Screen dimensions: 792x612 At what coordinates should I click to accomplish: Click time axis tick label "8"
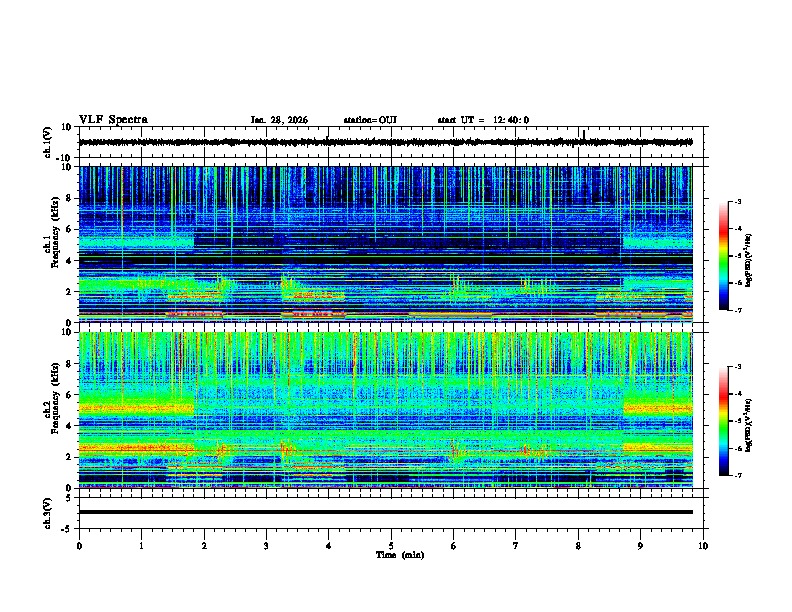(578, 546)
